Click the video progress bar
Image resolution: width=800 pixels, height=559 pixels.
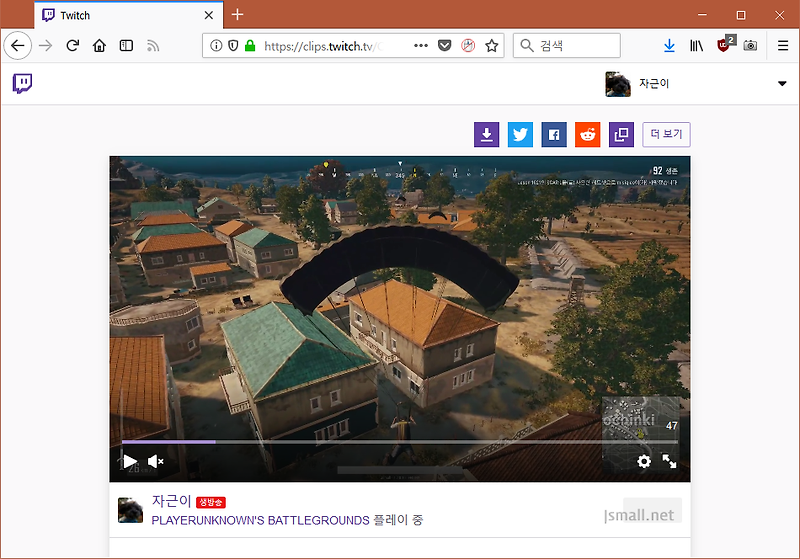click(x=400, y=442)
